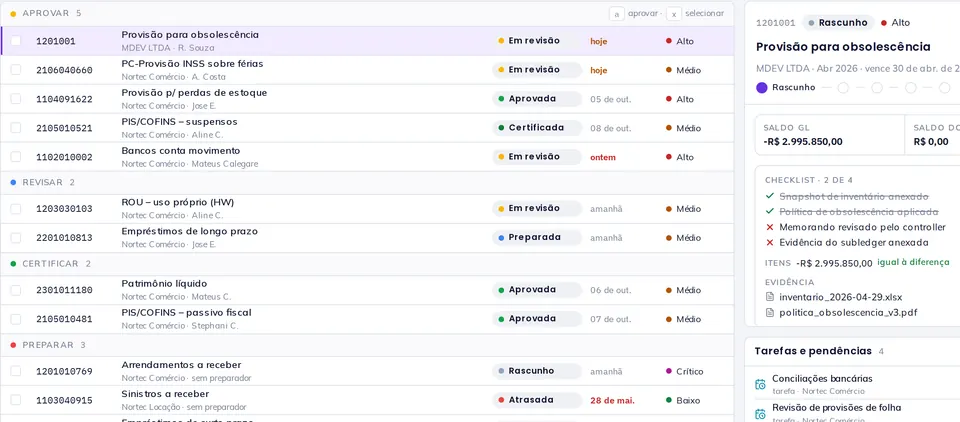Open the politica_obsolescencia_v3.pdf evidence file
Screen dimensions: 960x422
848,313
